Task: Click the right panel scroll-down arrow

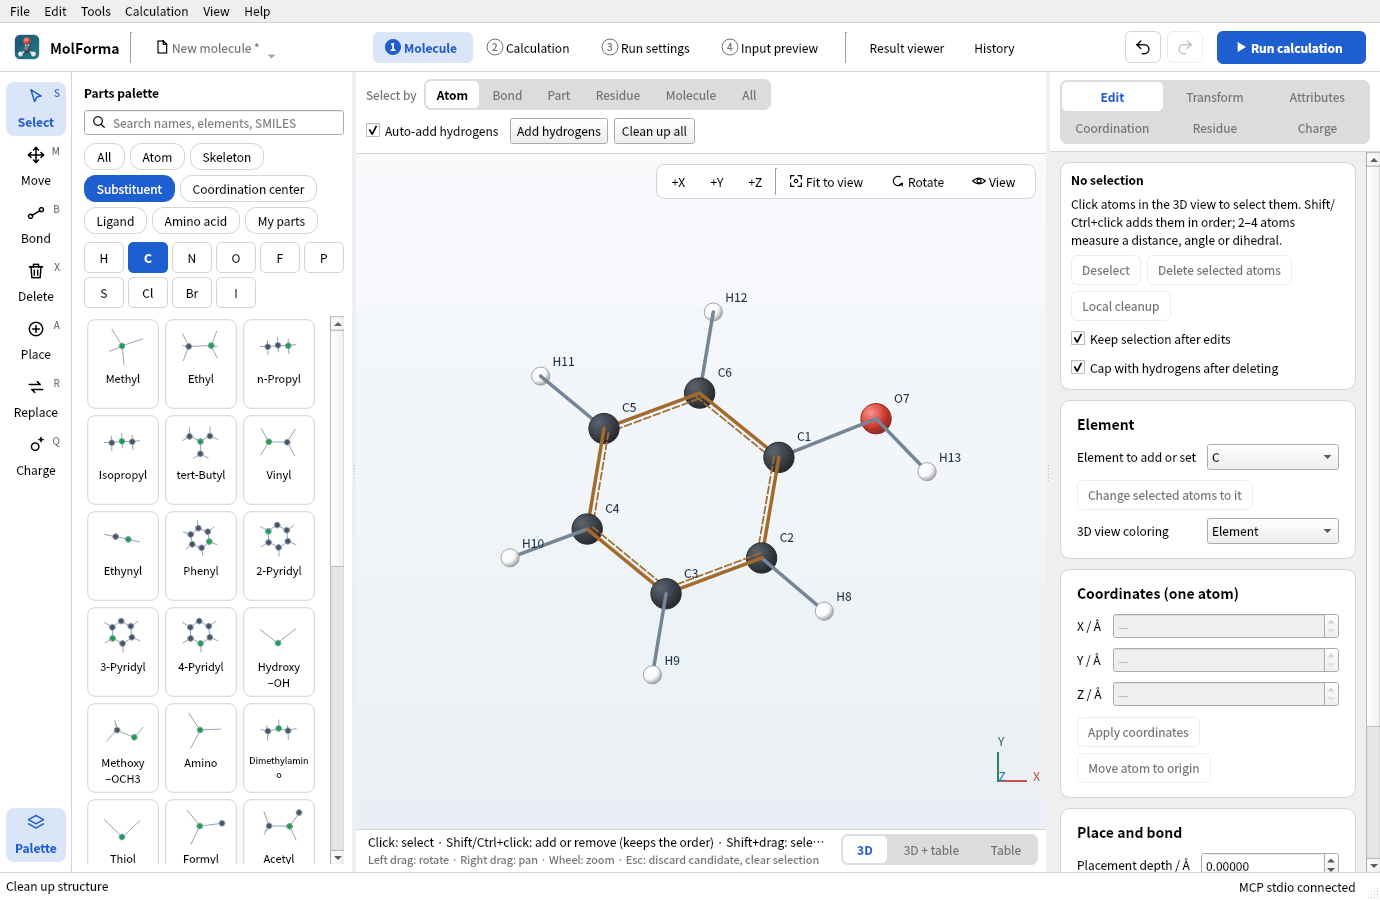Action: (x=1373, y=865)
